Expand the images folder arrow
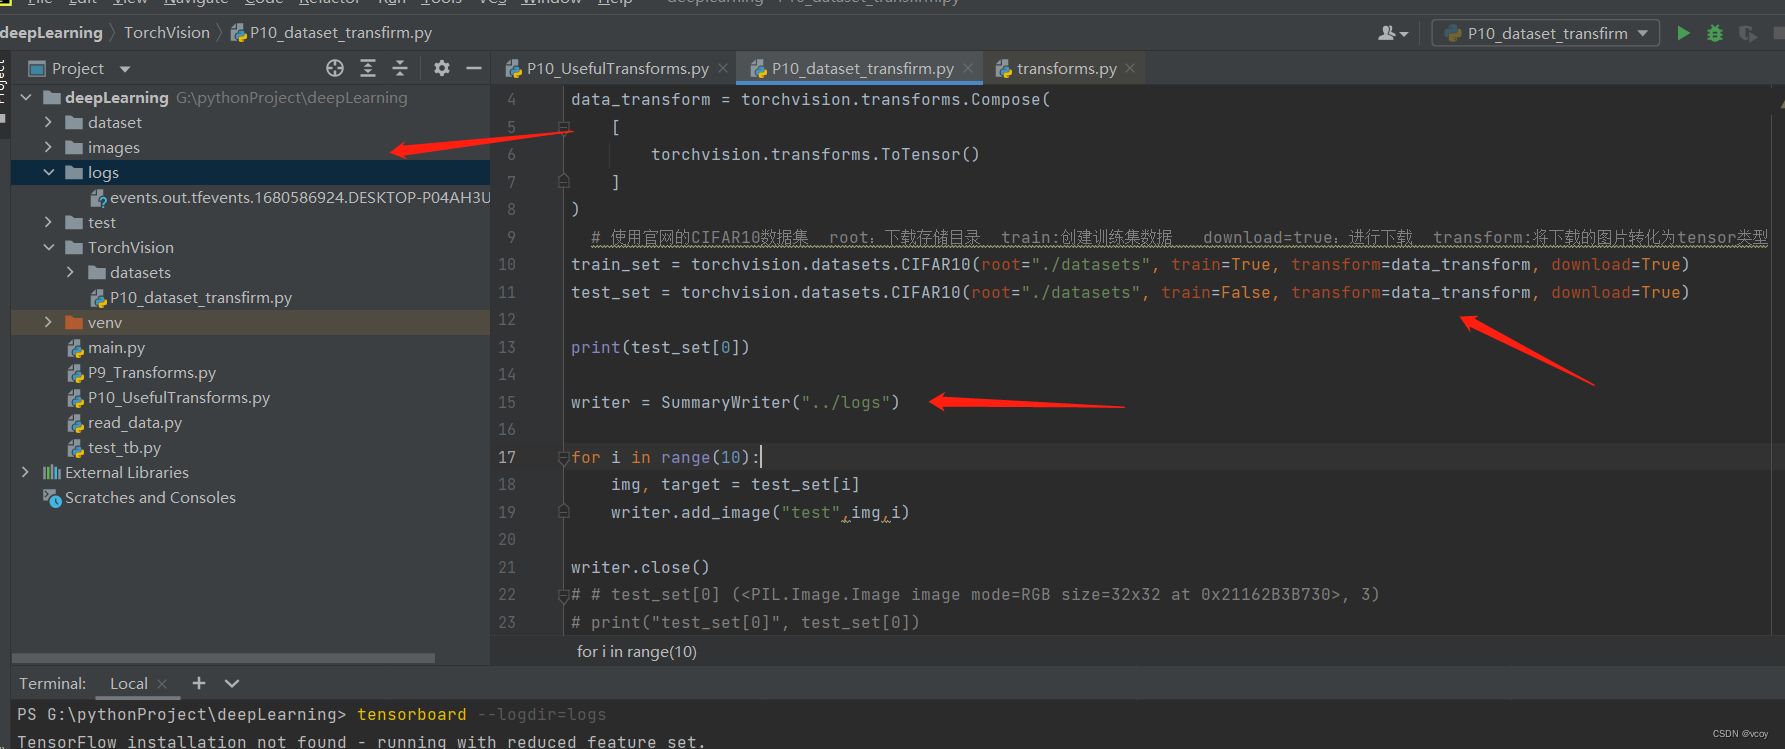Viewport: 1785px width, 749px height. tap(48, 147)
